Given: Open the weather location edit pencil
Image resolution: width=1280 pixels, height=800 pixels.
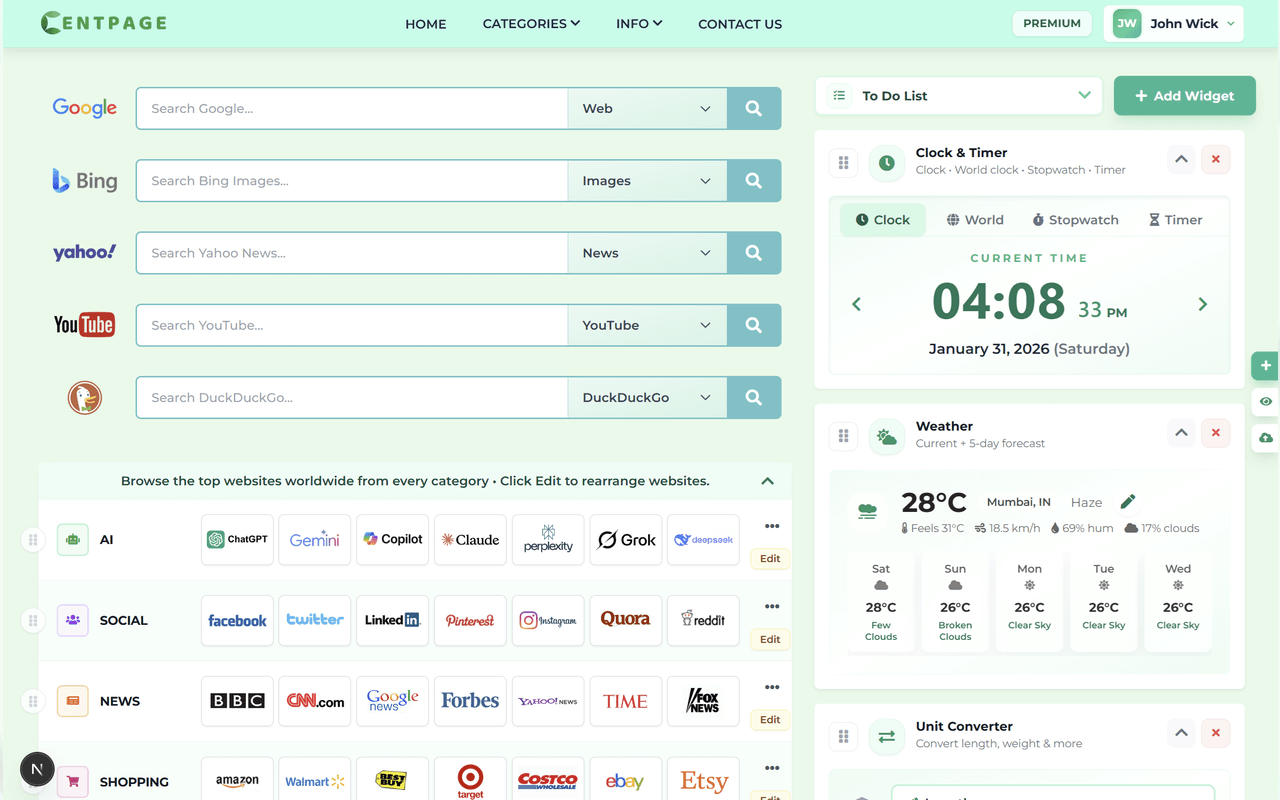Looking at the screenshot, I should point(1128,501).
